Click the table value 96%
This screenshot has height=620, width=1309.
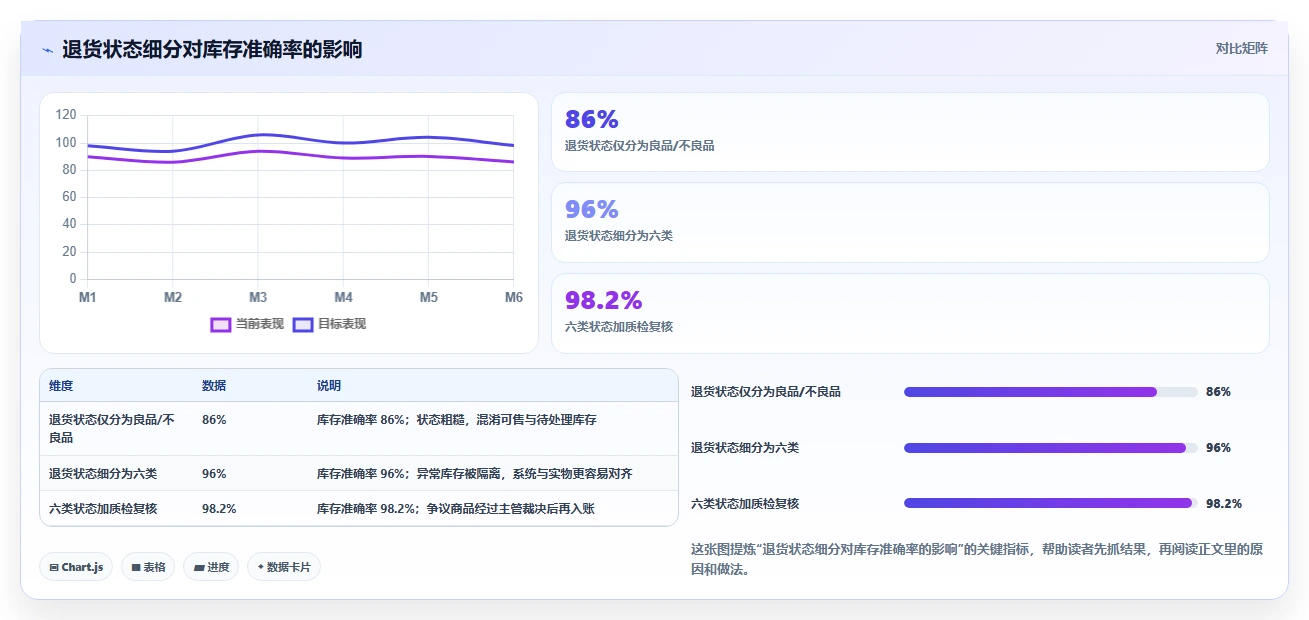[x=214, y=474]
